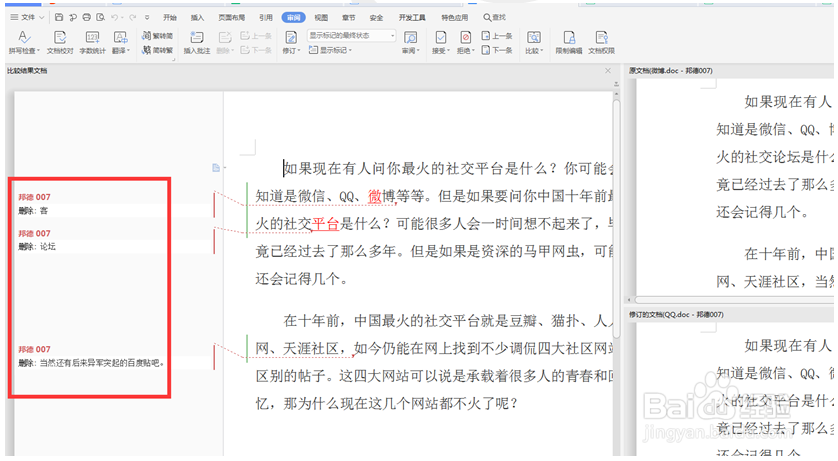The height and width of the screenshot is (461, 838).
Task: Click the Redo arrow icon
Action: pyautogui.click(x=133, y=17)
